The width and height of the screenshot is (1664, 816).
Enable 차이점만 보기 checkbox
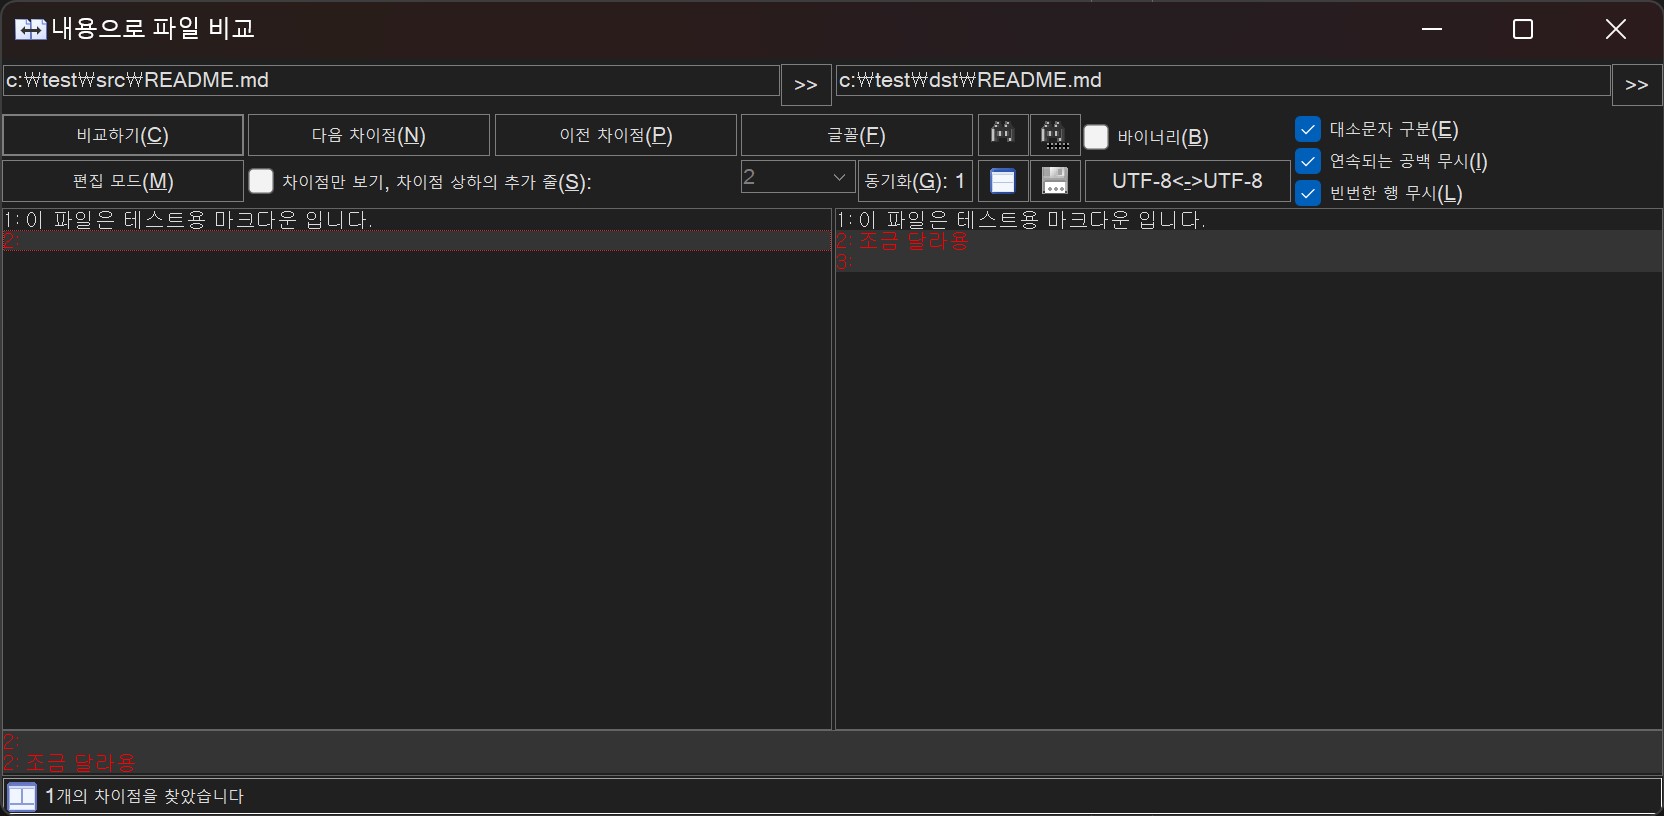(261, 181)
